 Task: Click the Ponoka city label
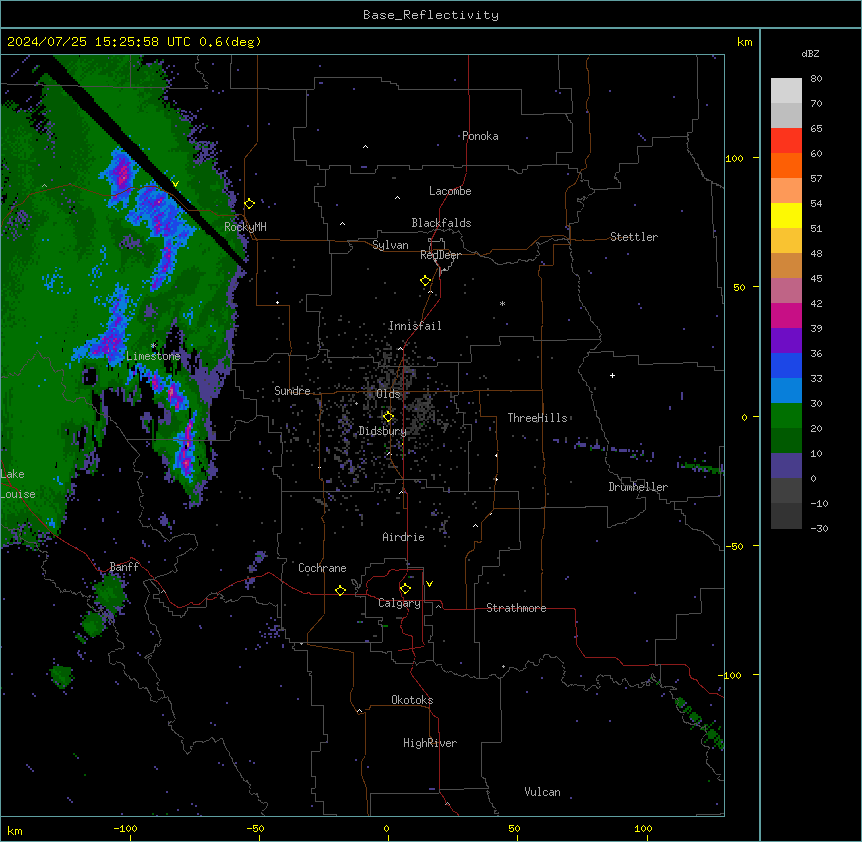[480, 136]
